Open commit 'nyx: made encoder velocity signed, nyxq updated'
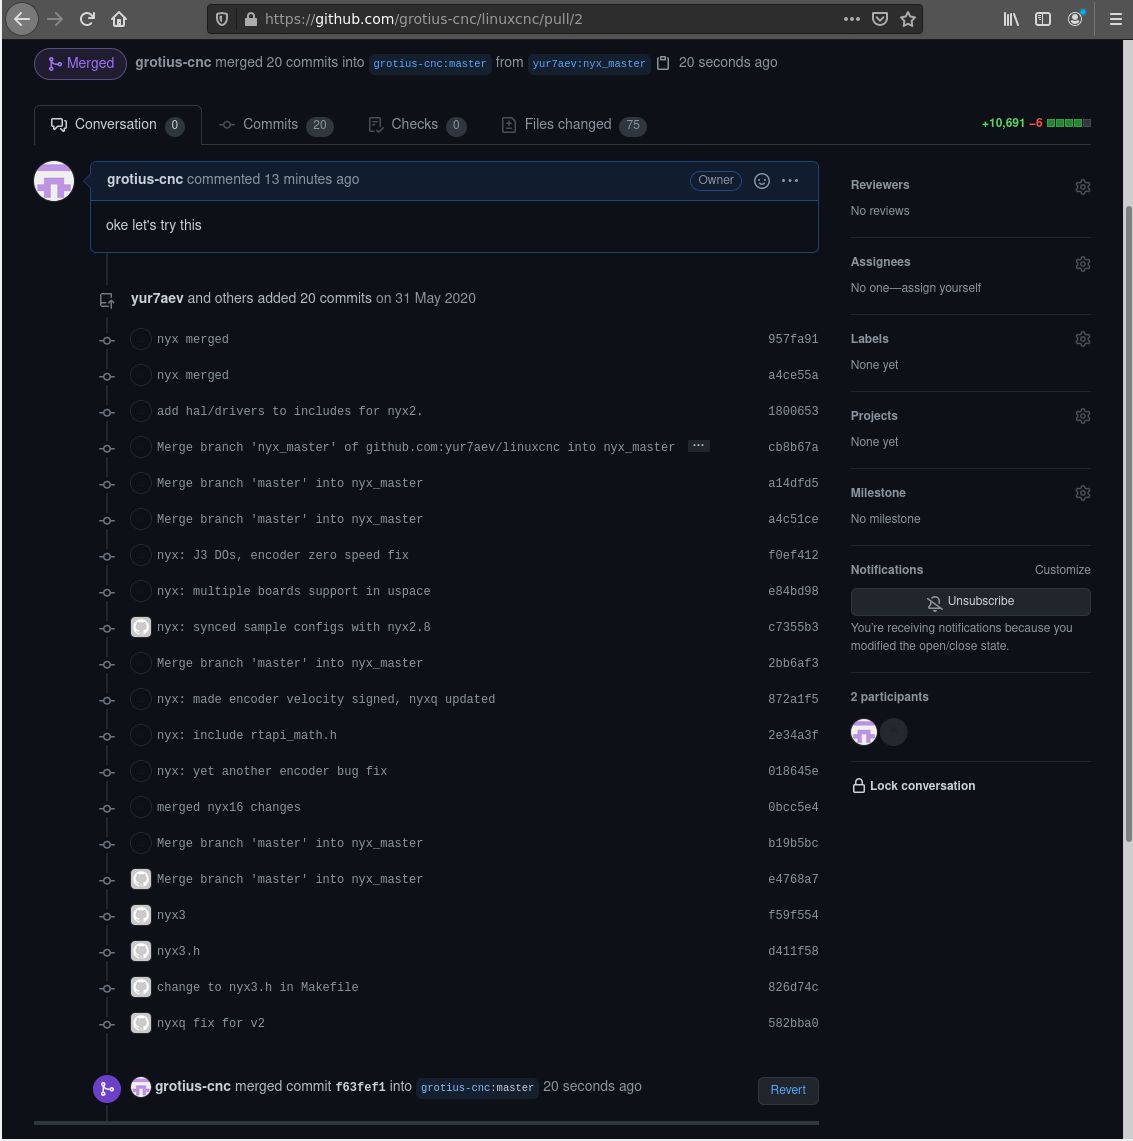The image size is (1133, 1141). [326, 699]
